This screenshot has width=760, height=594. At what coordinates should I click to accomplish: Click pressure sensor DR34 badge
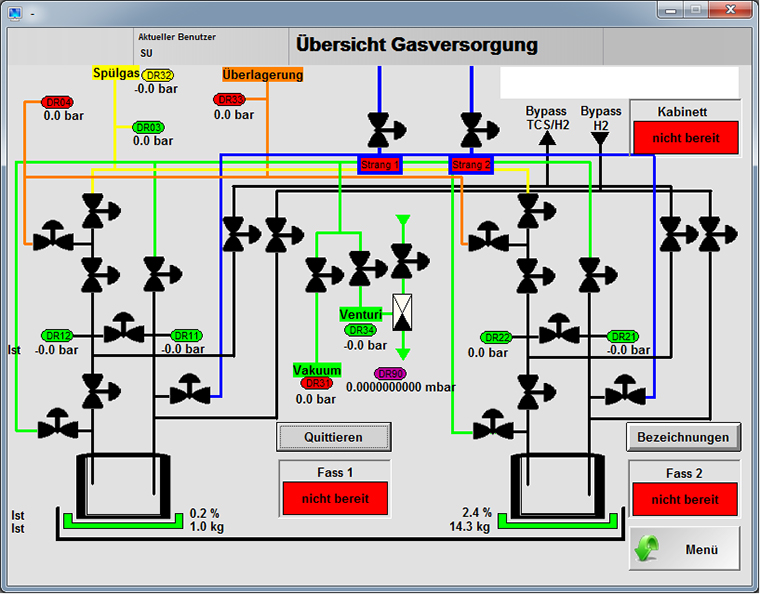[360, 330]
